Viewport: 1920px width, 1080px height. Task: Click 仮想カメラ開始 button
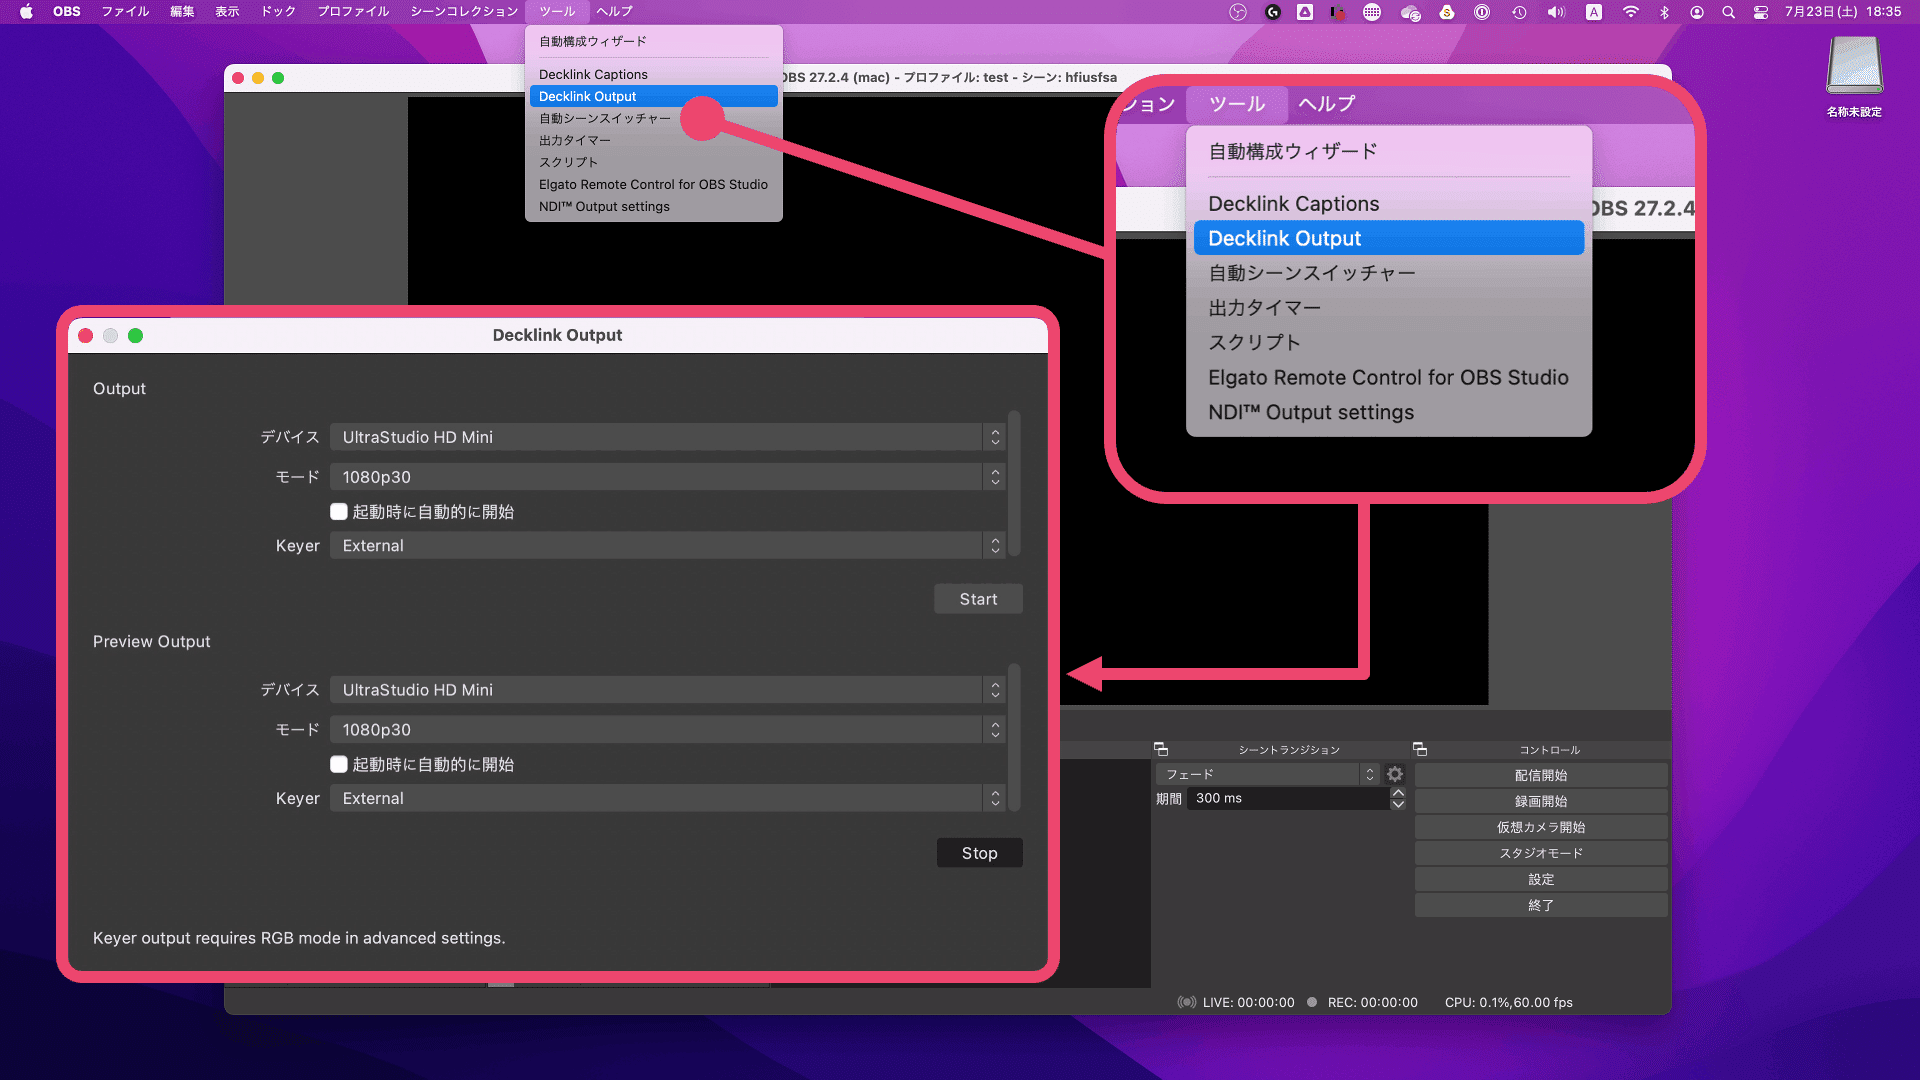1541,827
